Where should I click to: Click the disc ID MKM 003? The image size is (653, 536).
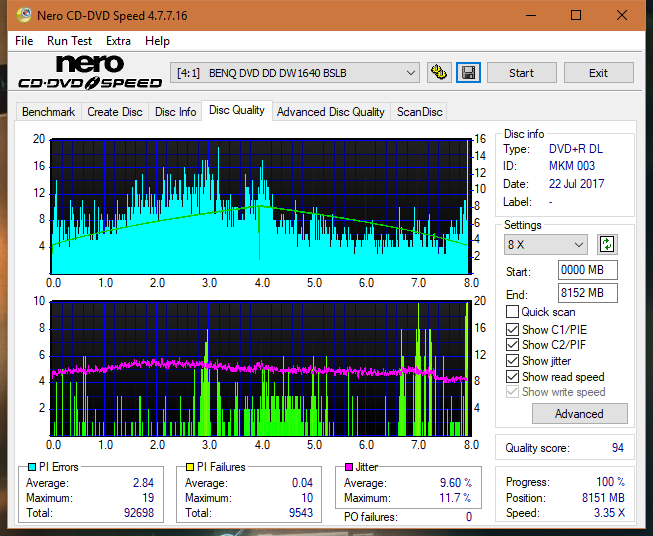tap(572, 166)
